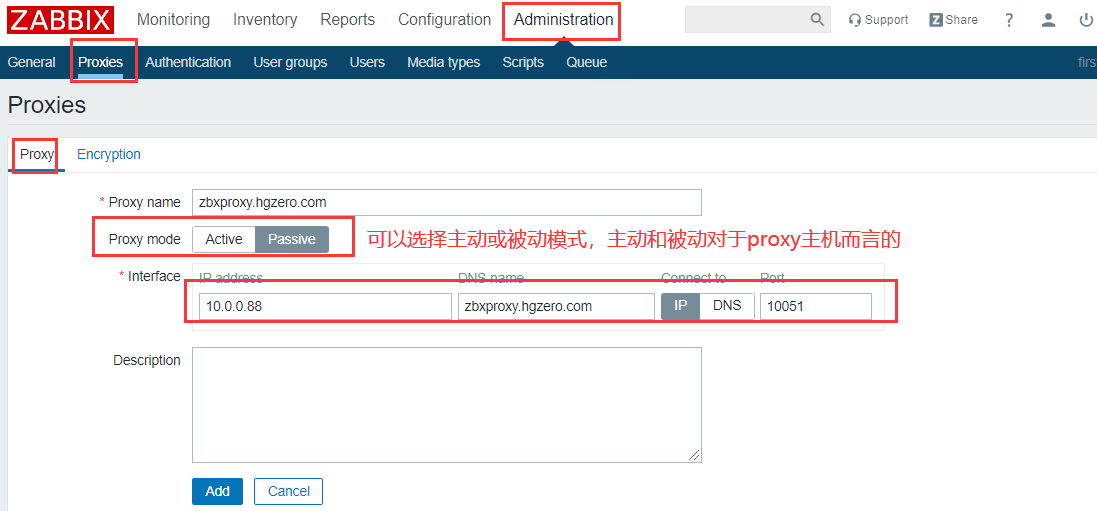The height and width of the screenshot is (511, 1097).
Task: Open the User groups submenu item
Action: pyautogui.click(x=290, y=62)
